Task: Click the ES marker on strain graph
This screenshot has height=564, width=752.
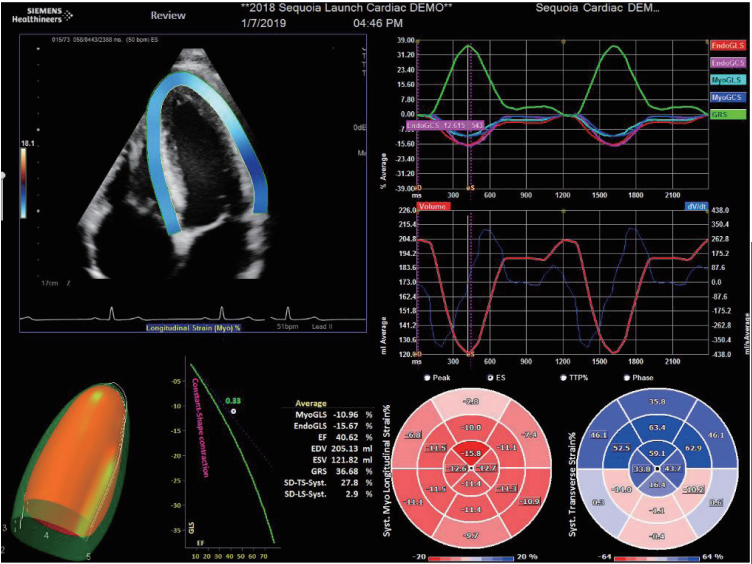Action: 470,188
